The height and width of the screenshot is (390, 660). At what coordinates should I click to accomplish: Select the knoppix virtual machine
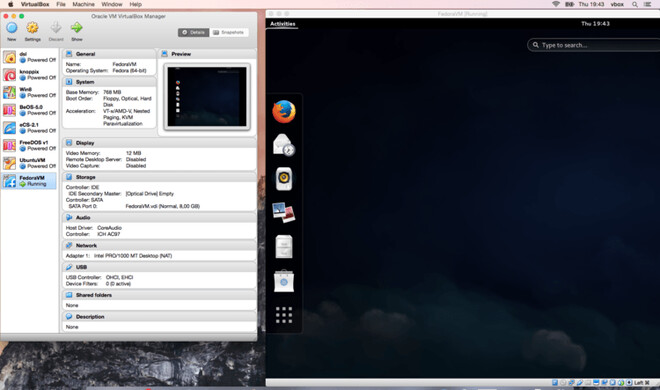pos(29,74)
